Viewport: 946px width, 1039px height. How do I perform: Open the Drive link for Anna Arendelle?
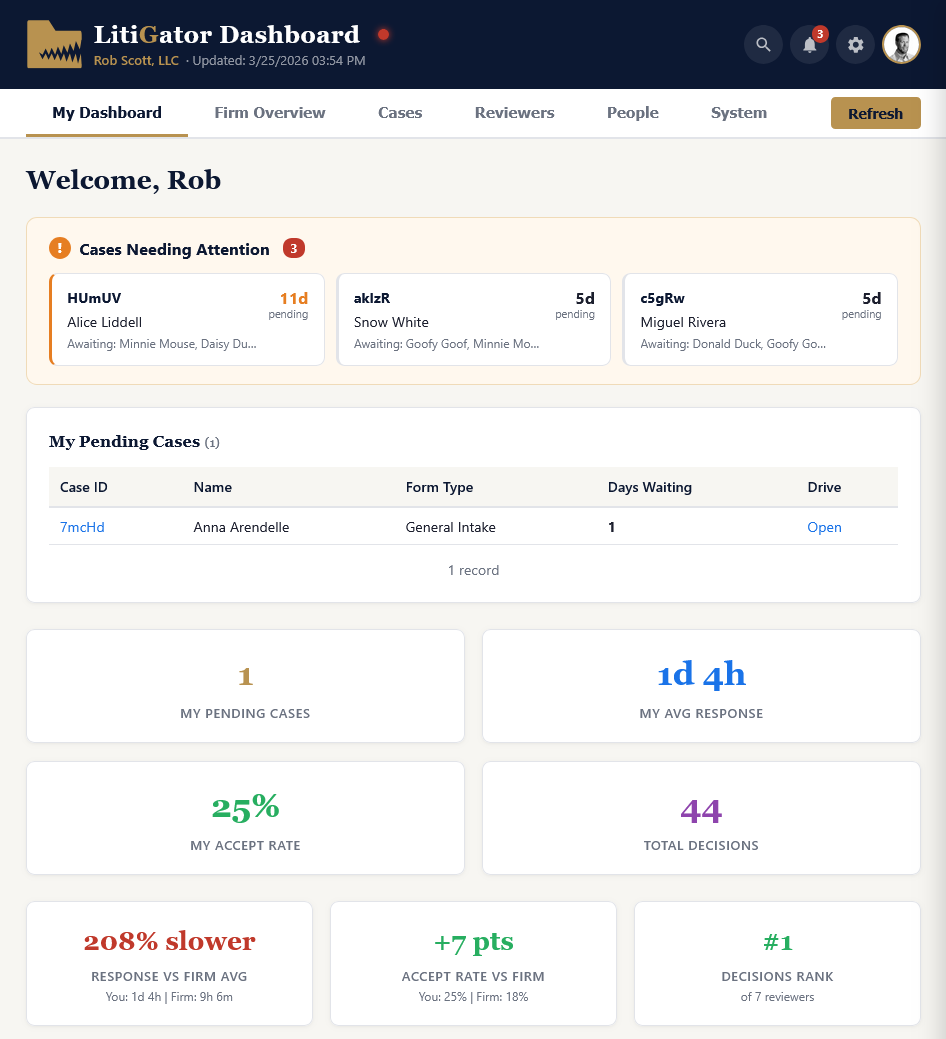coord(824,527)
